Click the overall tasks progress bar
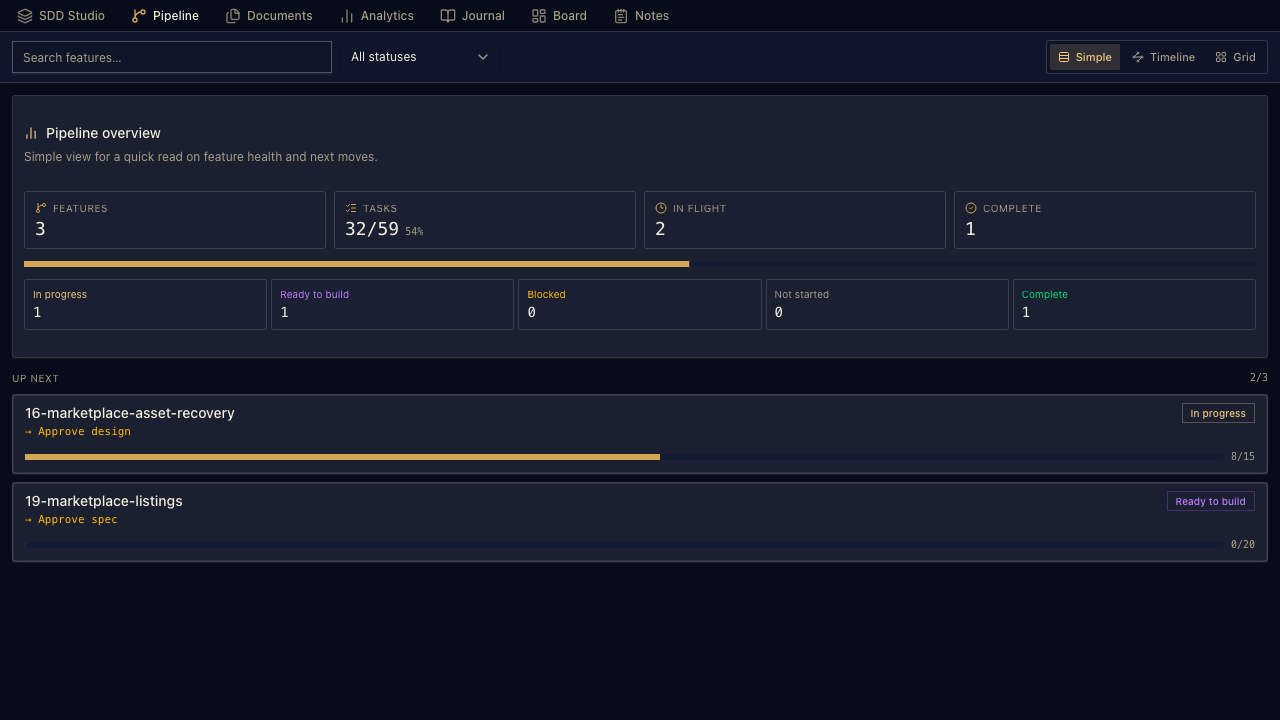The width and height of the screenshot is (1280, 720). click(x=640, y=264)
